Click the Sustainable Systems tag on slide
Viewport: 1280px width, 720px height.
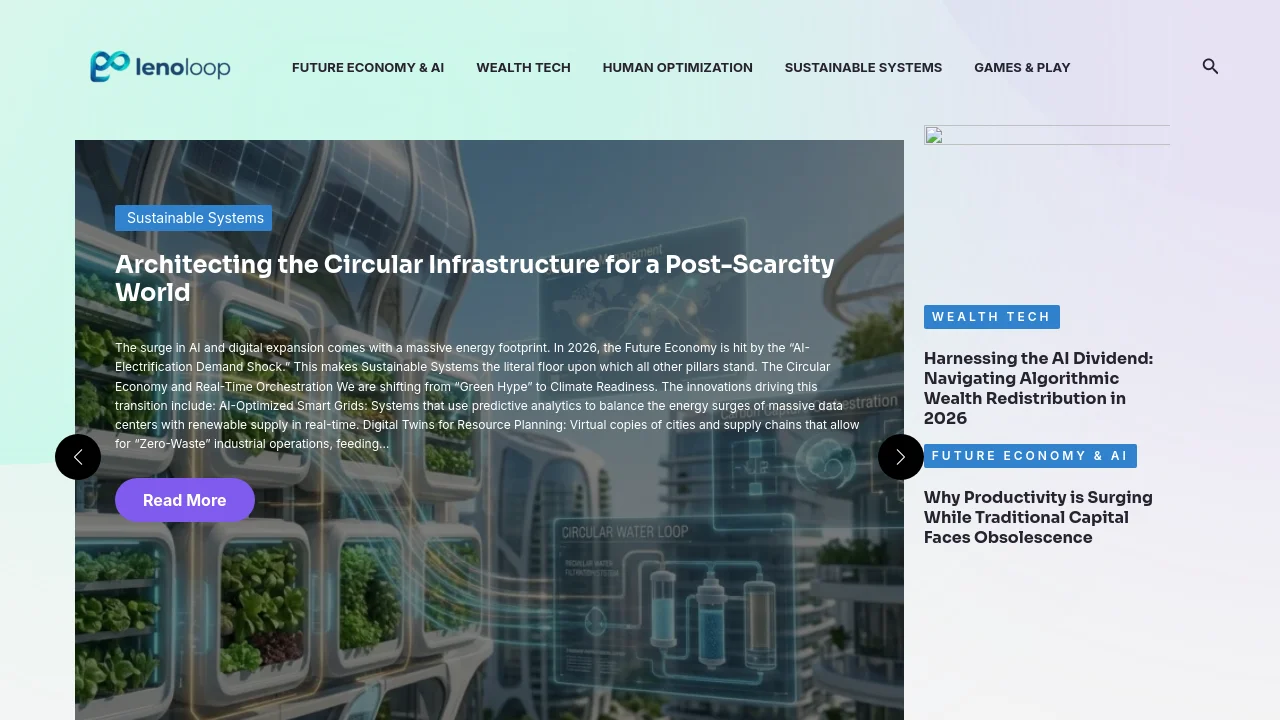coord(194,218)
